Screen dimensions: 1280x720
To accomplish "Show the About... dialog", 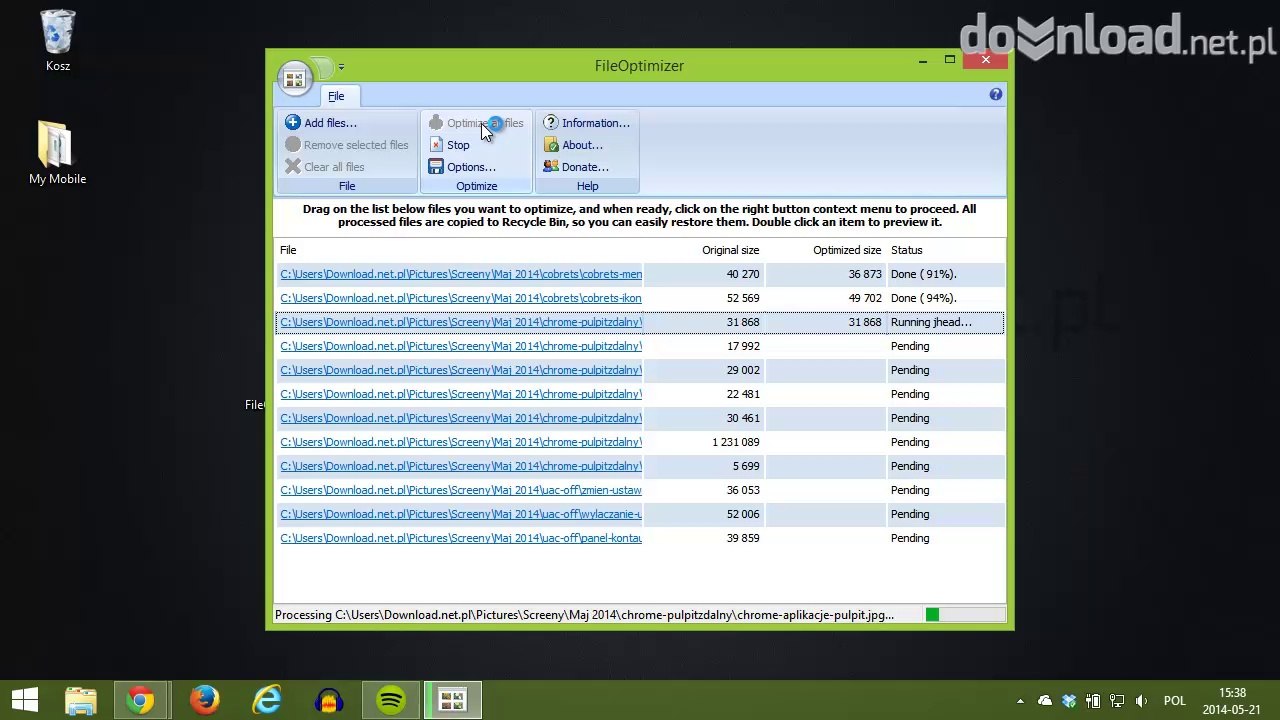I will 572,145.
